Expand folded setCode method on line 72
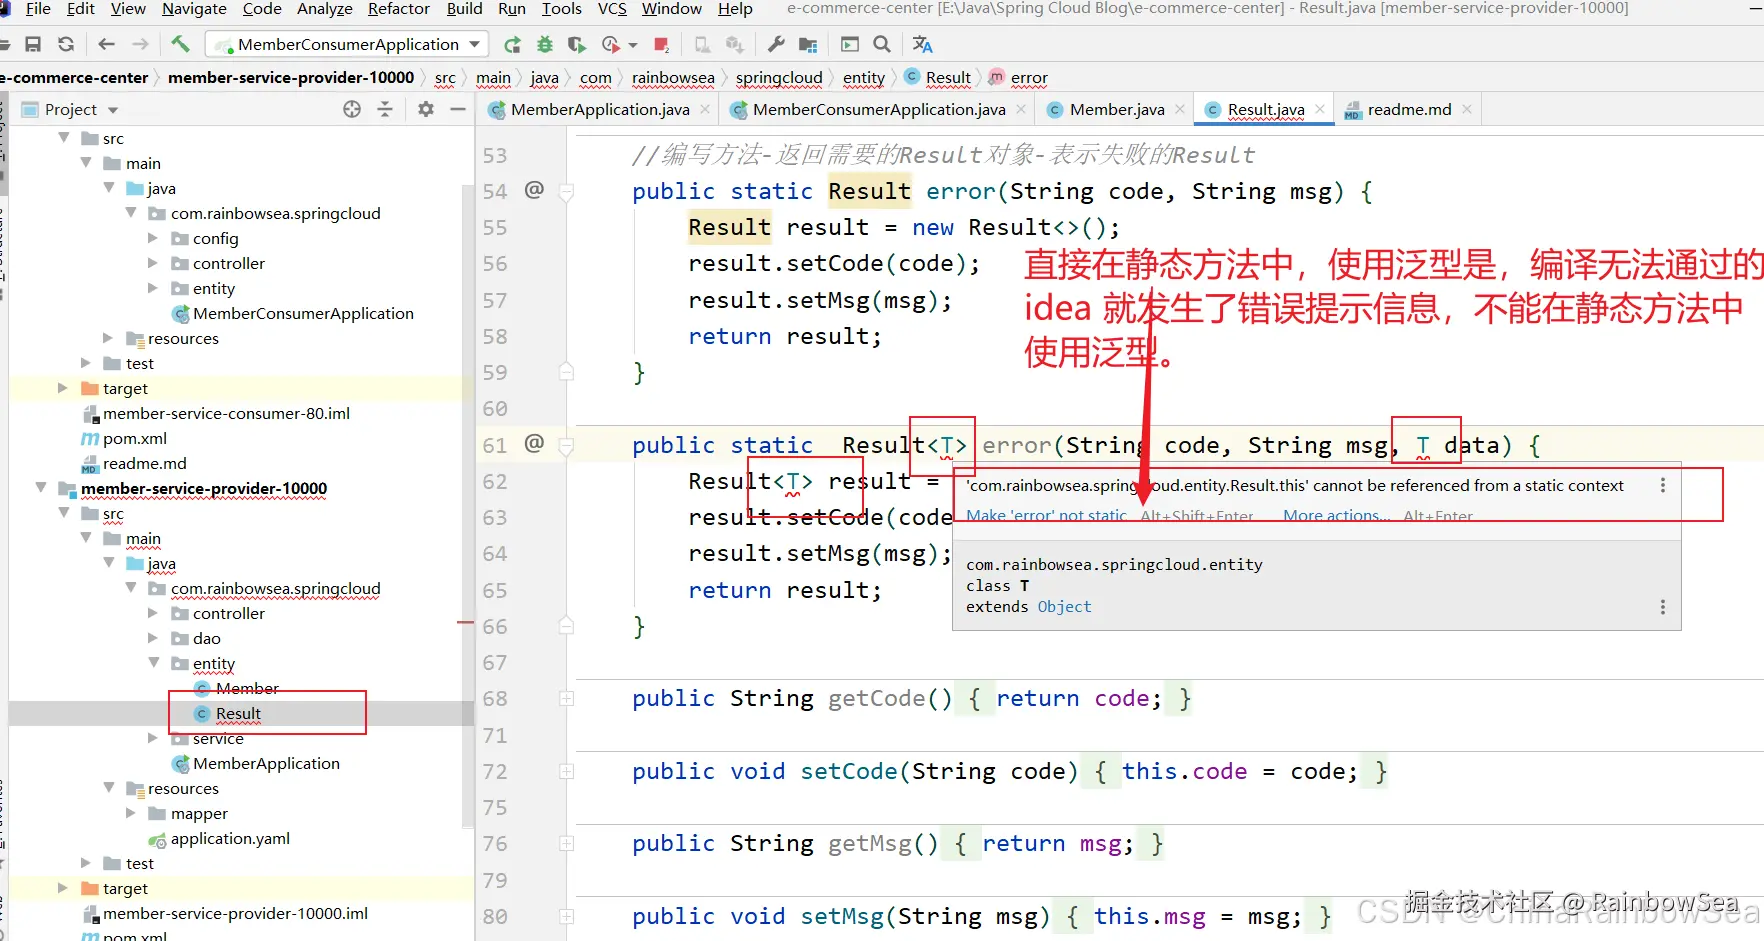This screenshot has height=941, width=1764. tap(566, 771)
